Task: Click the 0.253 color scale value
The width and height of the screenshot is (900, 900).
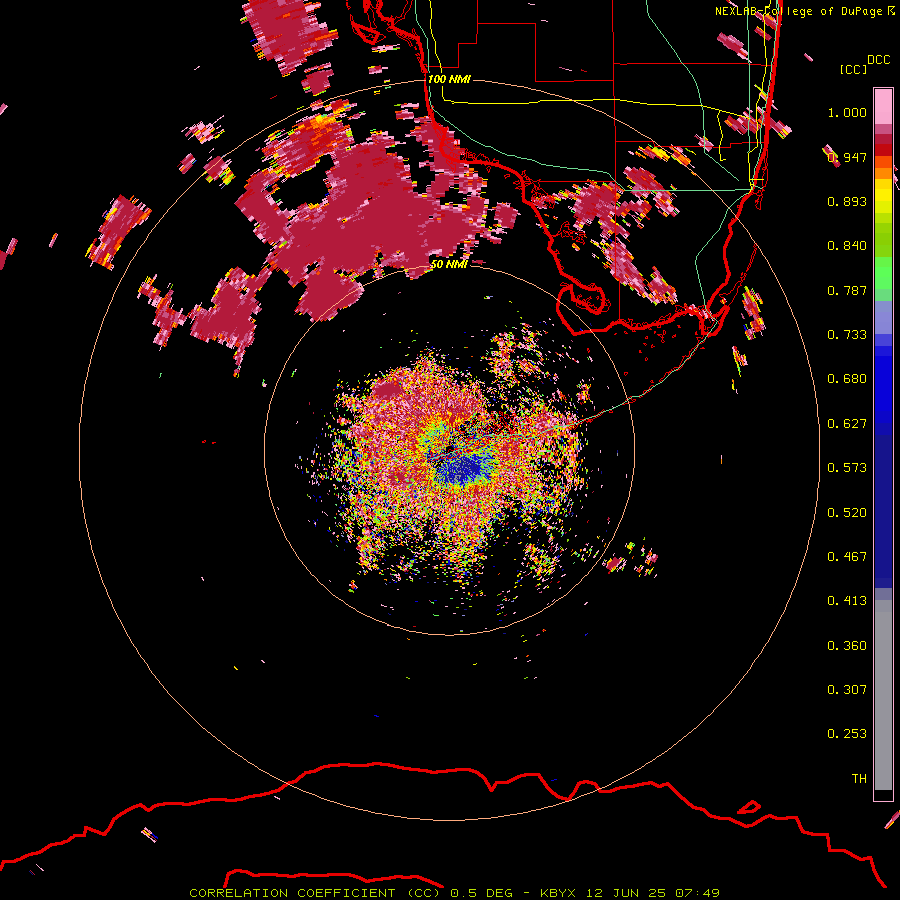Action: (847, 734)
